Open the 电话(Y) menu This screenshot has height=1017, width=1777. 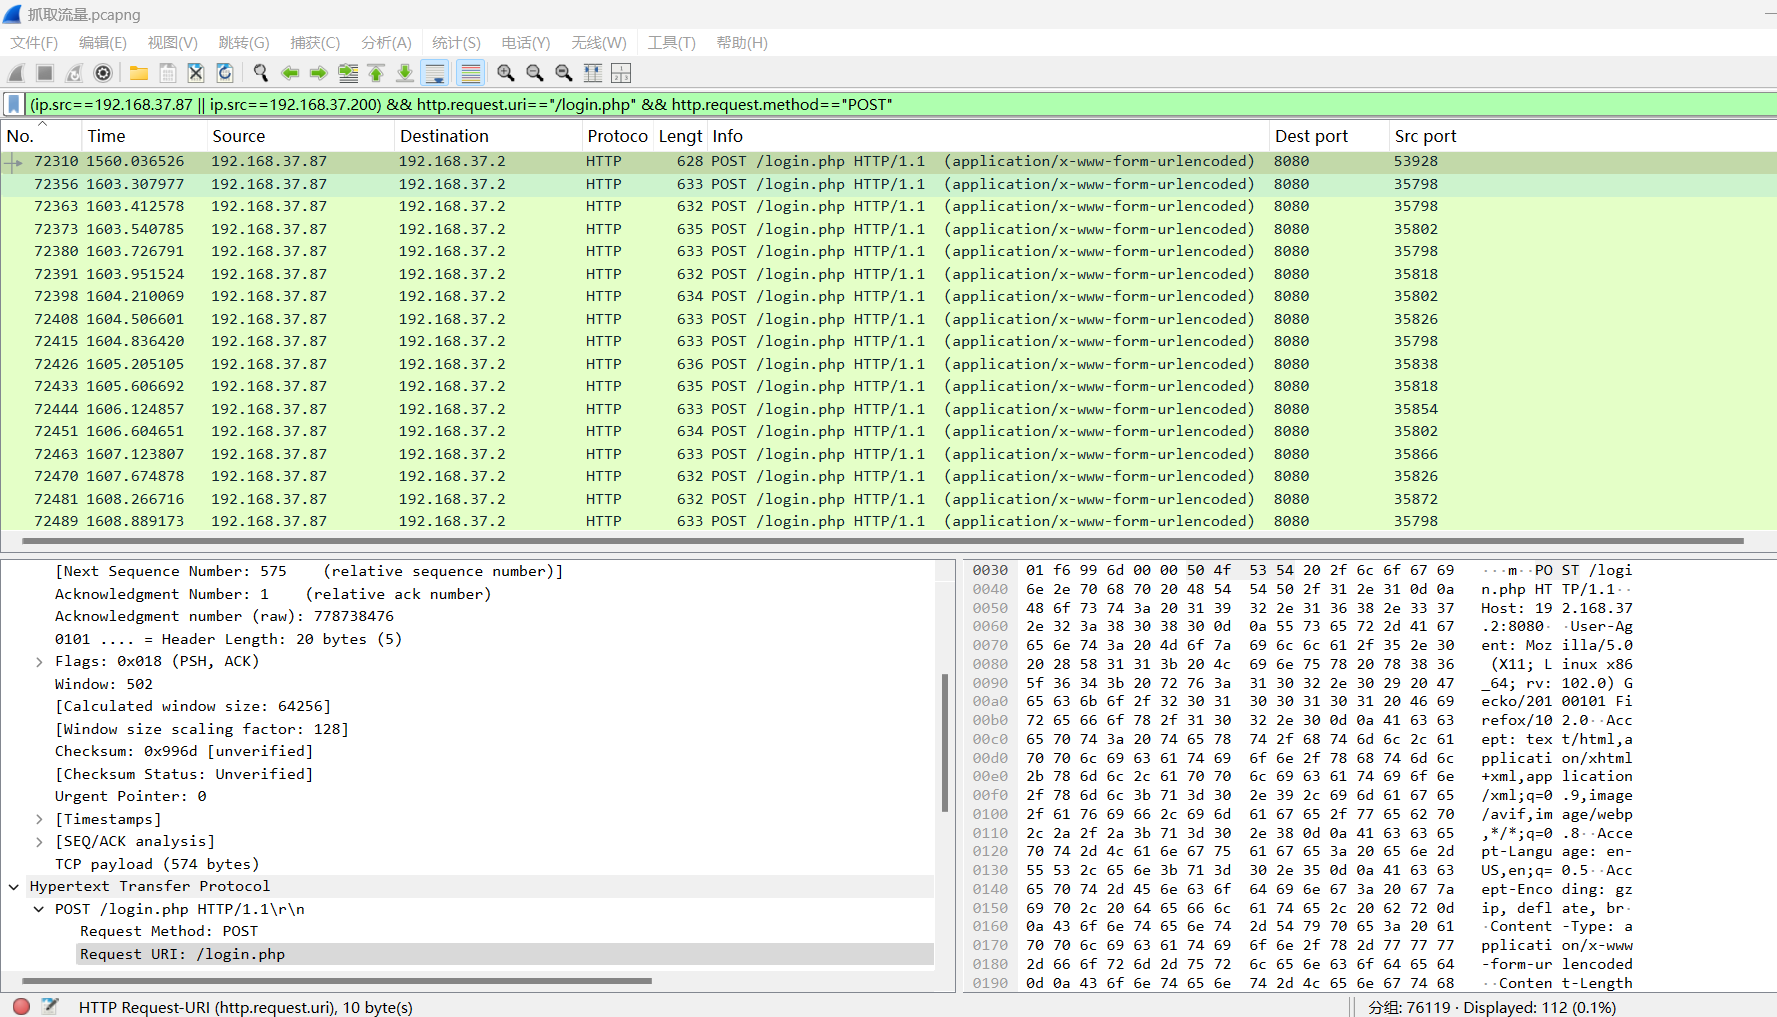pos(526,43)
